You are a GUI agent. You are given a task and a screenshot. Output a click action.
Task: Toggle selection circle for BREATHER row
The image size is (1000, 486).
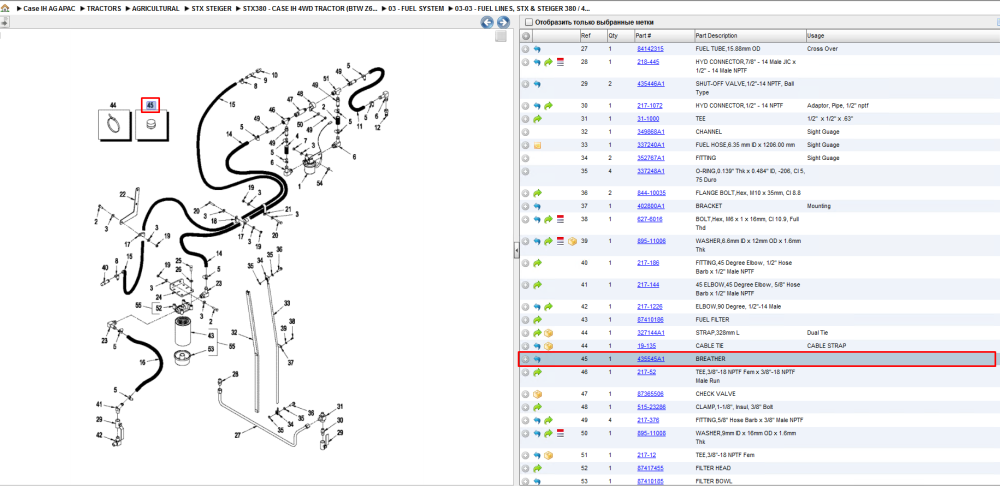(x=526, y=359)
